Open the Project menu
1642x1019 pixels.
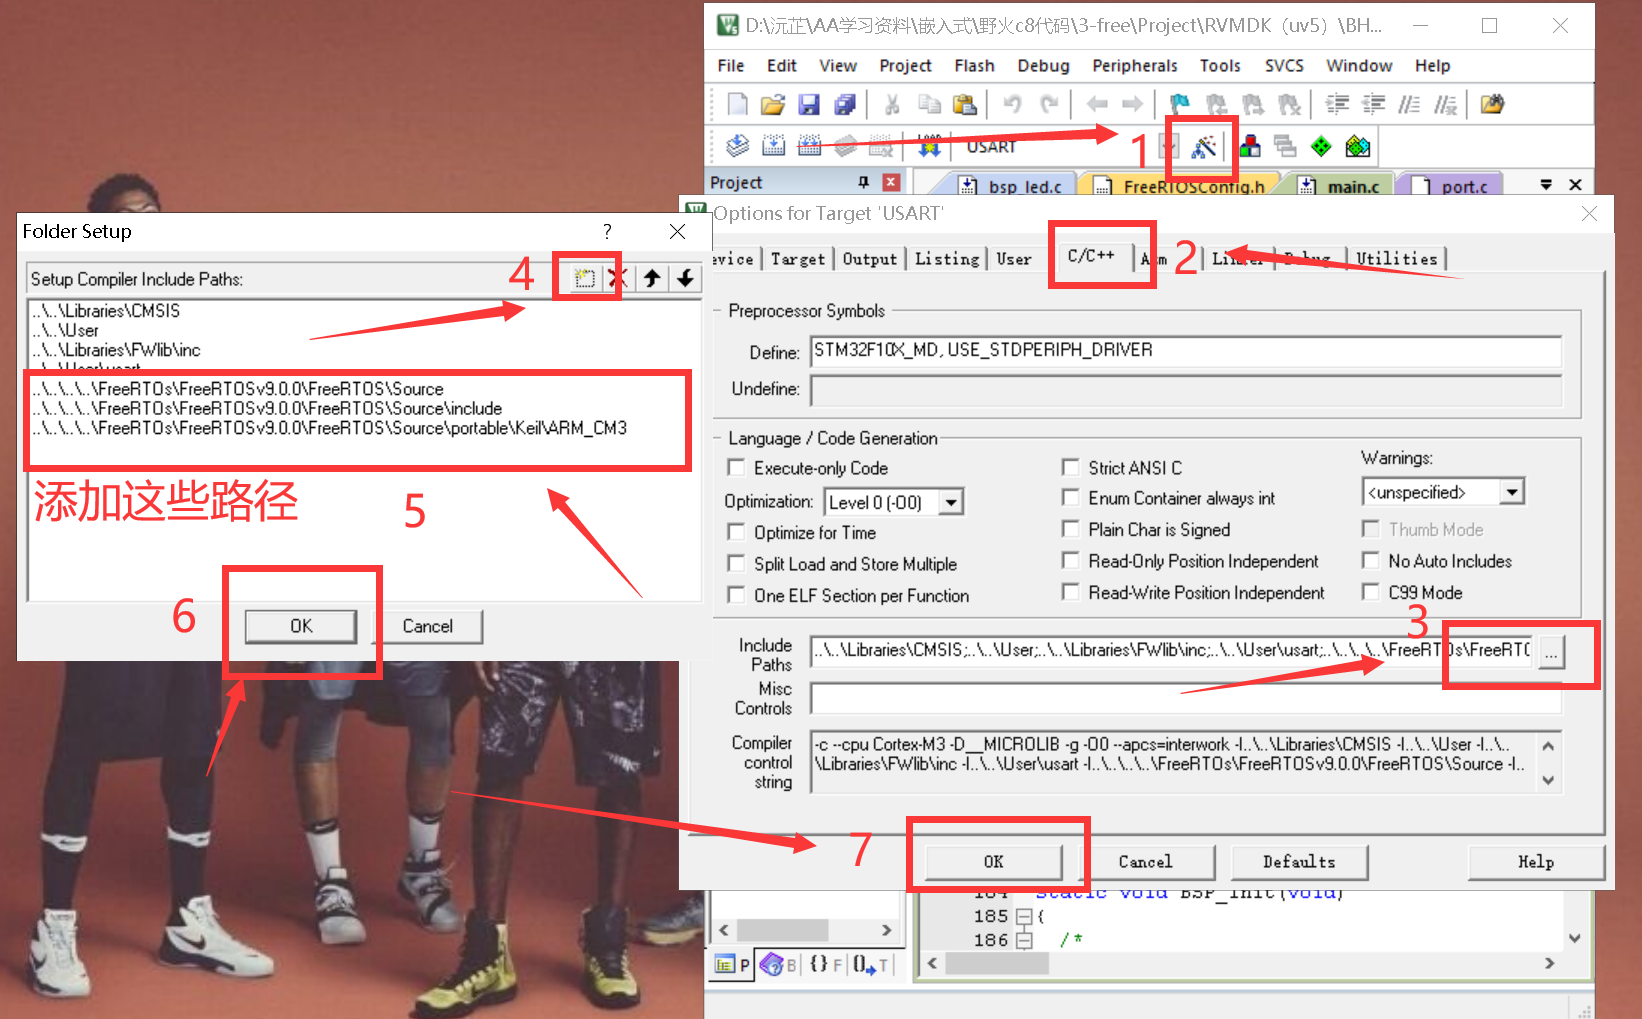coord(905,65)
